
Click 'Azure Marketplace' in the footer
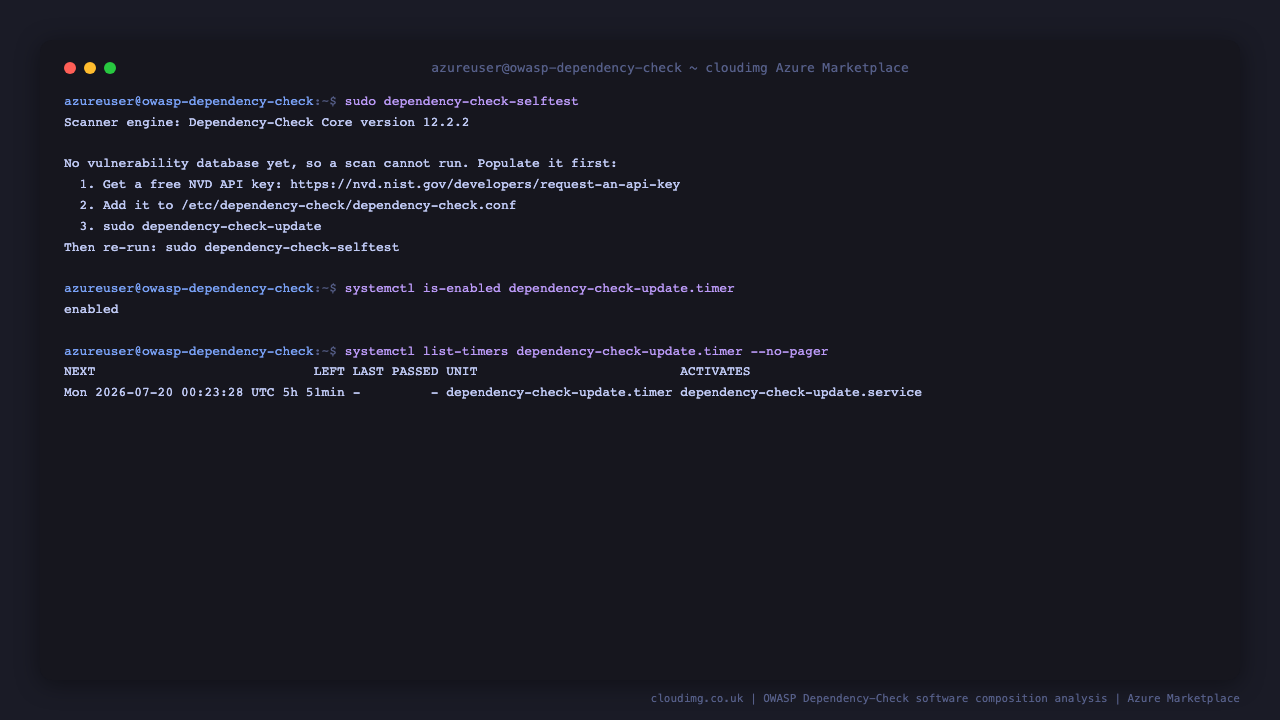(x=1183, y=699)
